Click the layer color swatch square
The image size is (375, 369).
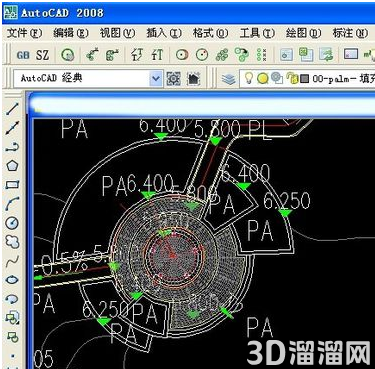[x=305, y=79]
